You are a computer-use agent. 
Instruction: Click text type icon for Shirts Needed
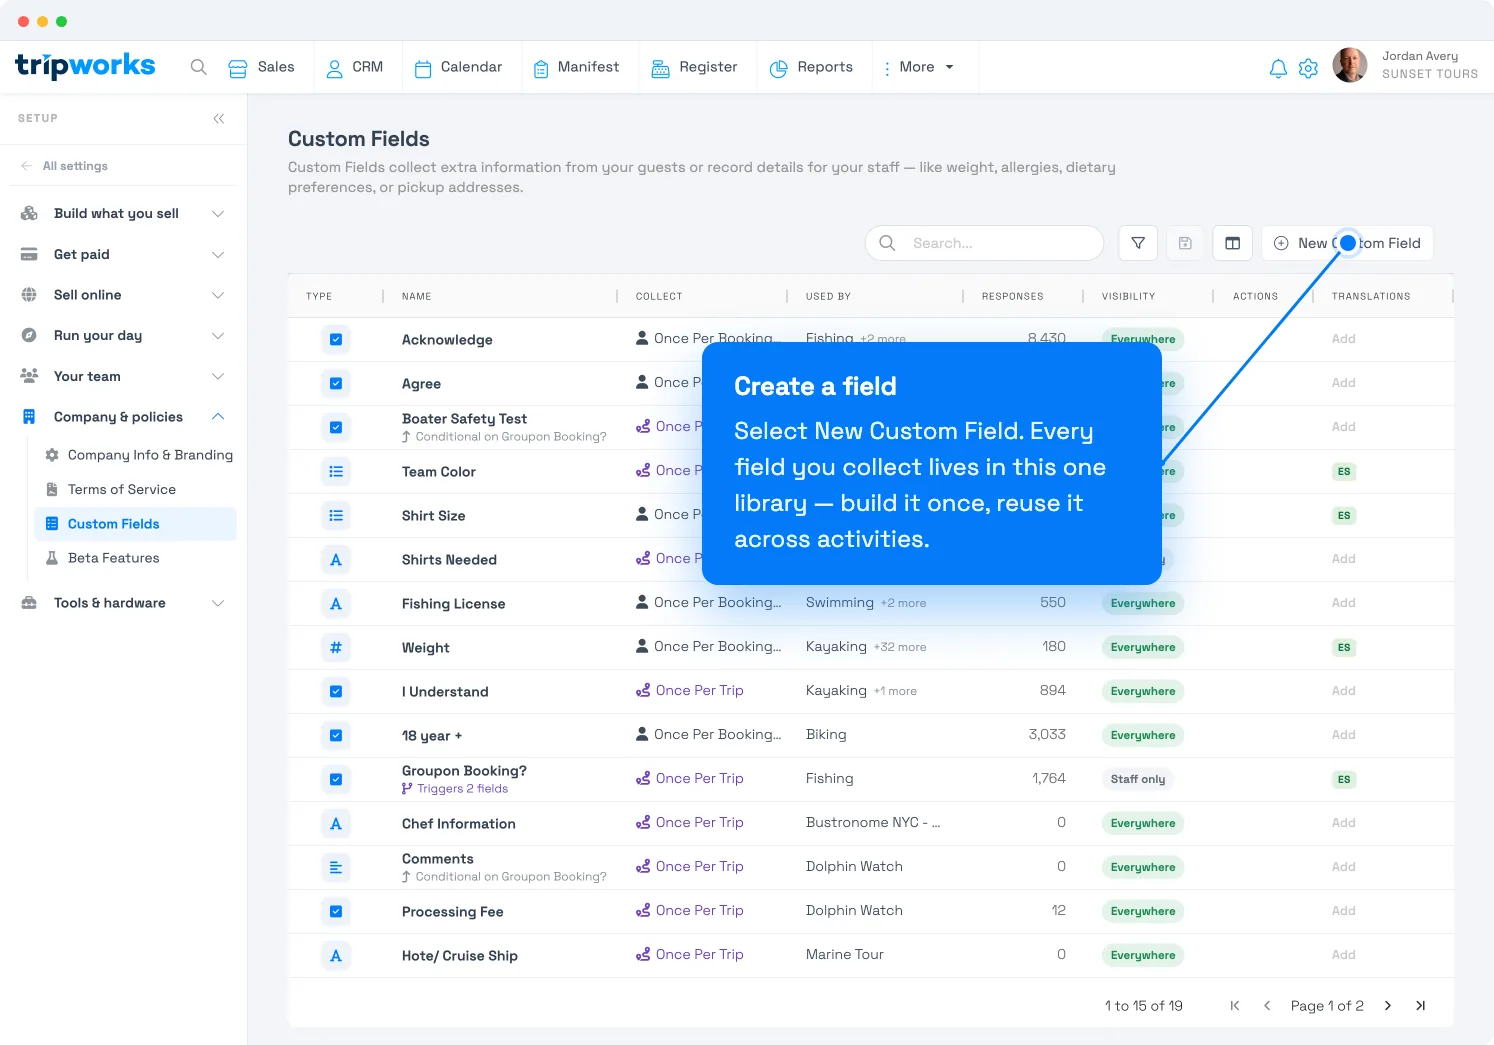(x=336, y=559)
